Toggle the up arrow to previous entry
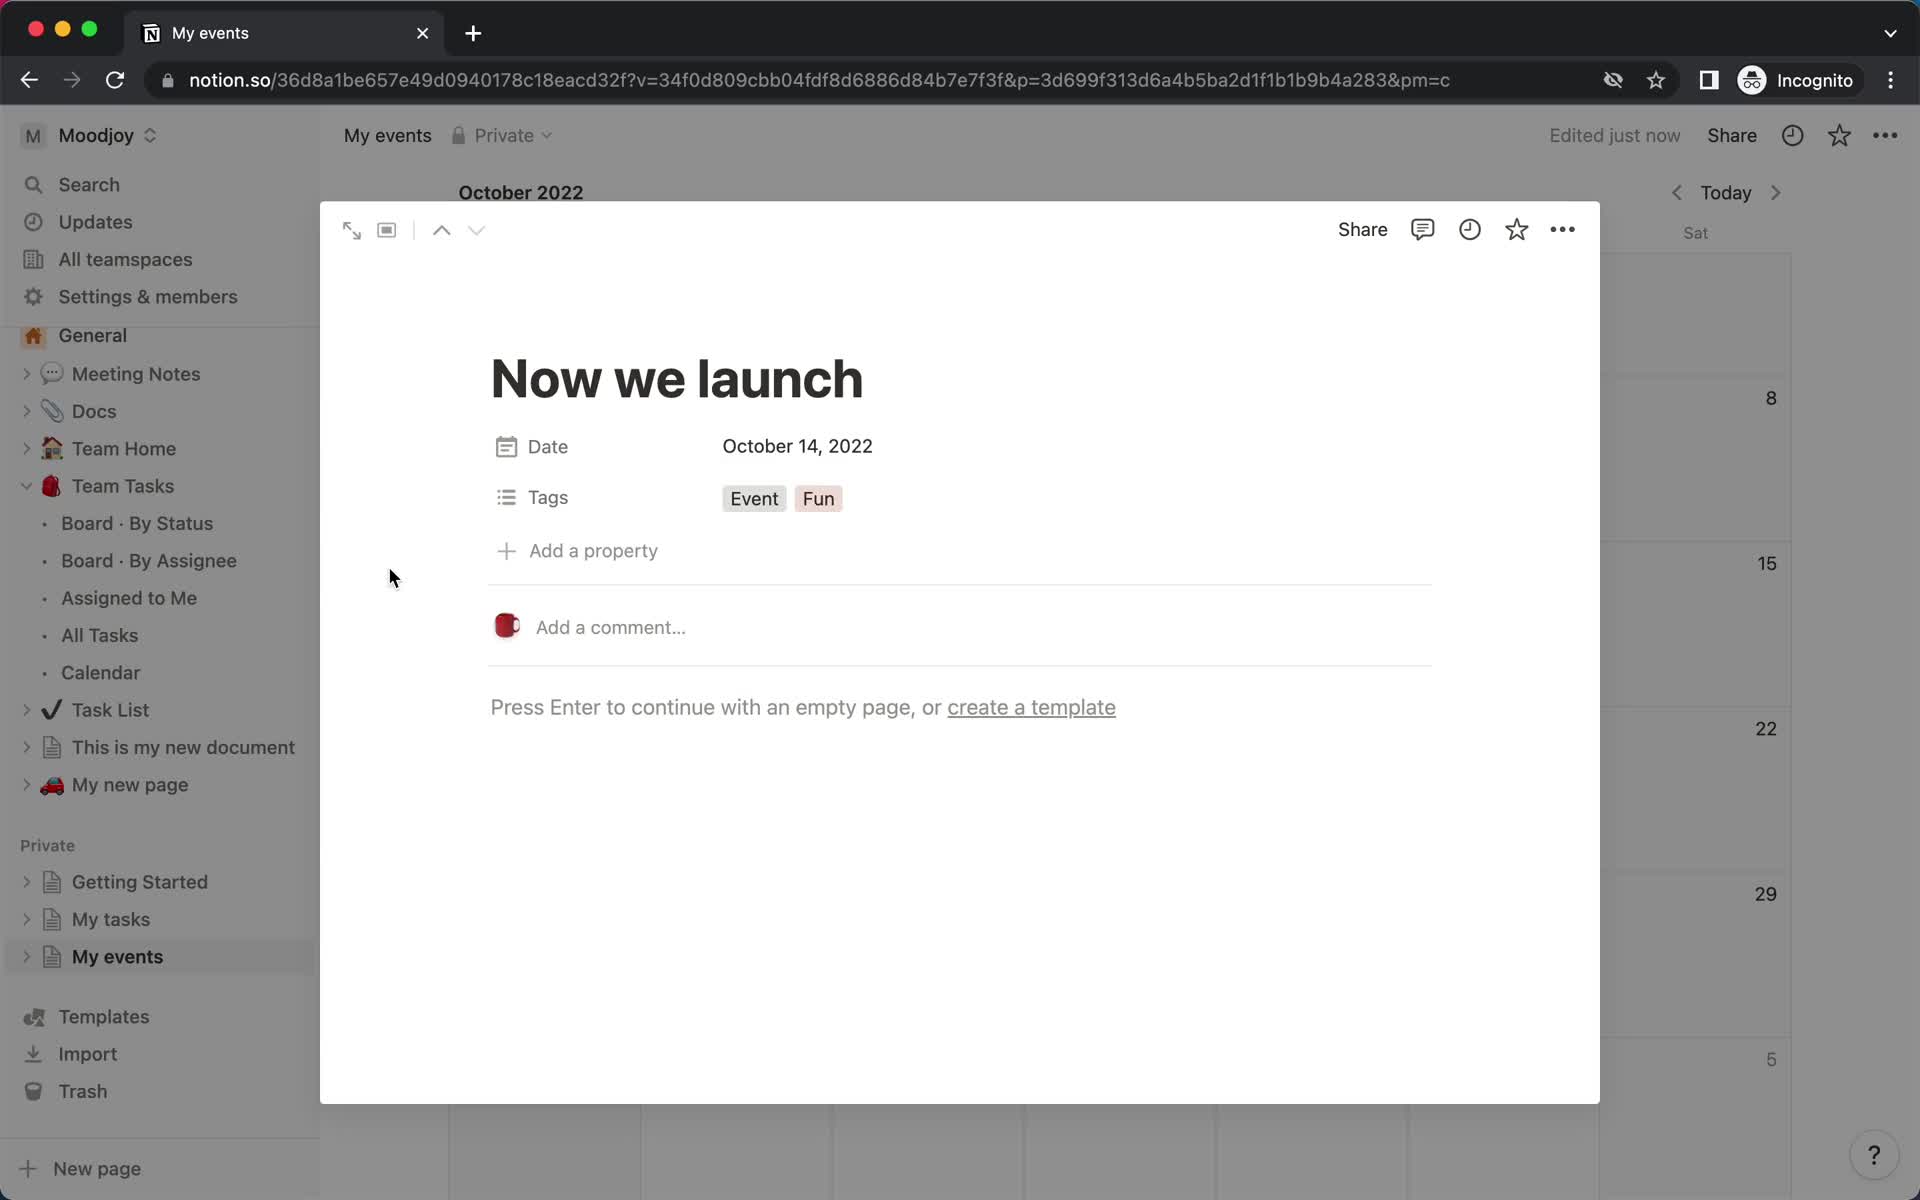This screenshot has height=1200, width=1920. pyautogui.click(x=441, y=228)
